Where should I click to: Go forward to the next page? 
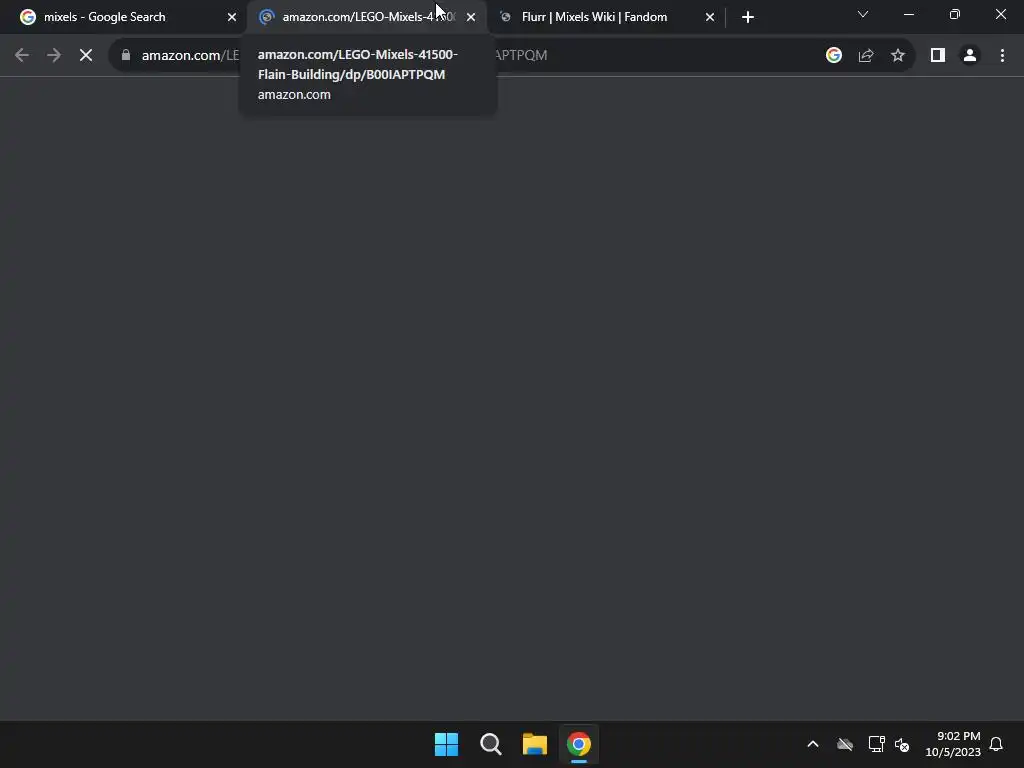click(54, 55)
